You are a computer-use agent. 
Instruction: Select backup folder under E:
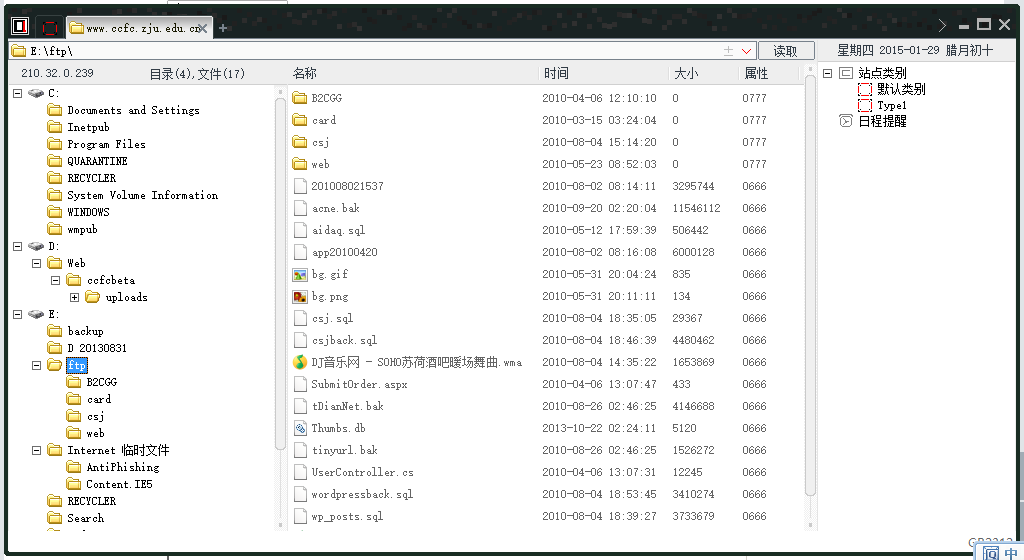(86, 331)
